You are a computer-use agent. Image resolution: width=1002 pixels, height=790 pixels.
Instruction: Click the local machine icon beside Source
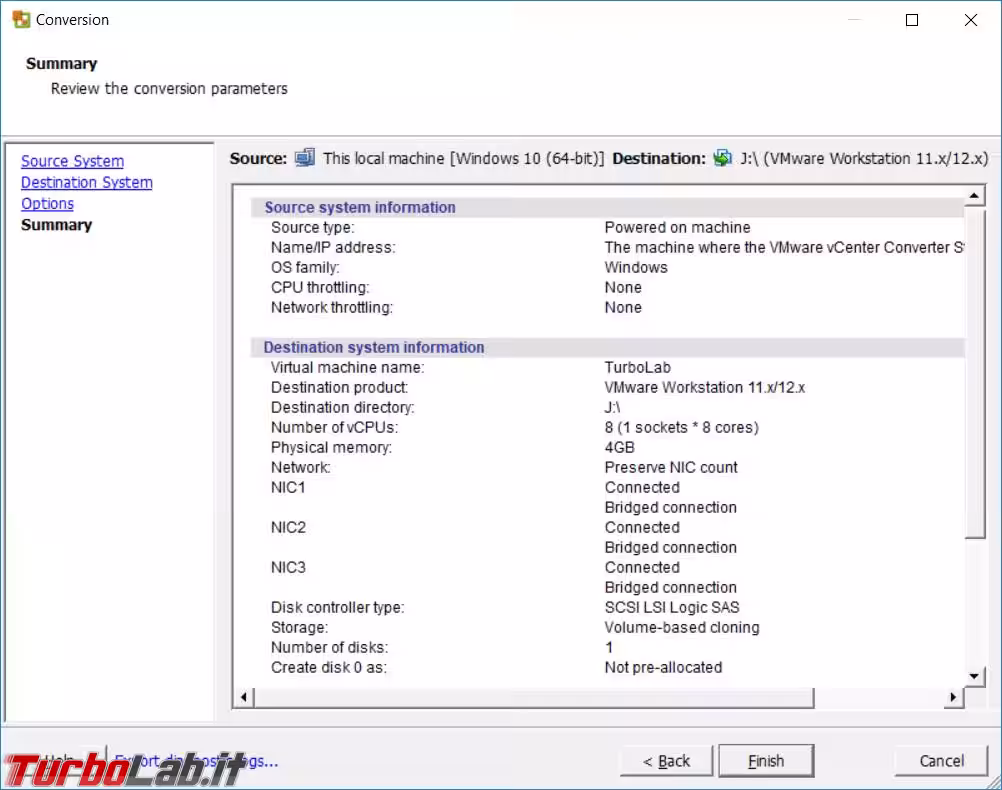(x=305, y=157)
